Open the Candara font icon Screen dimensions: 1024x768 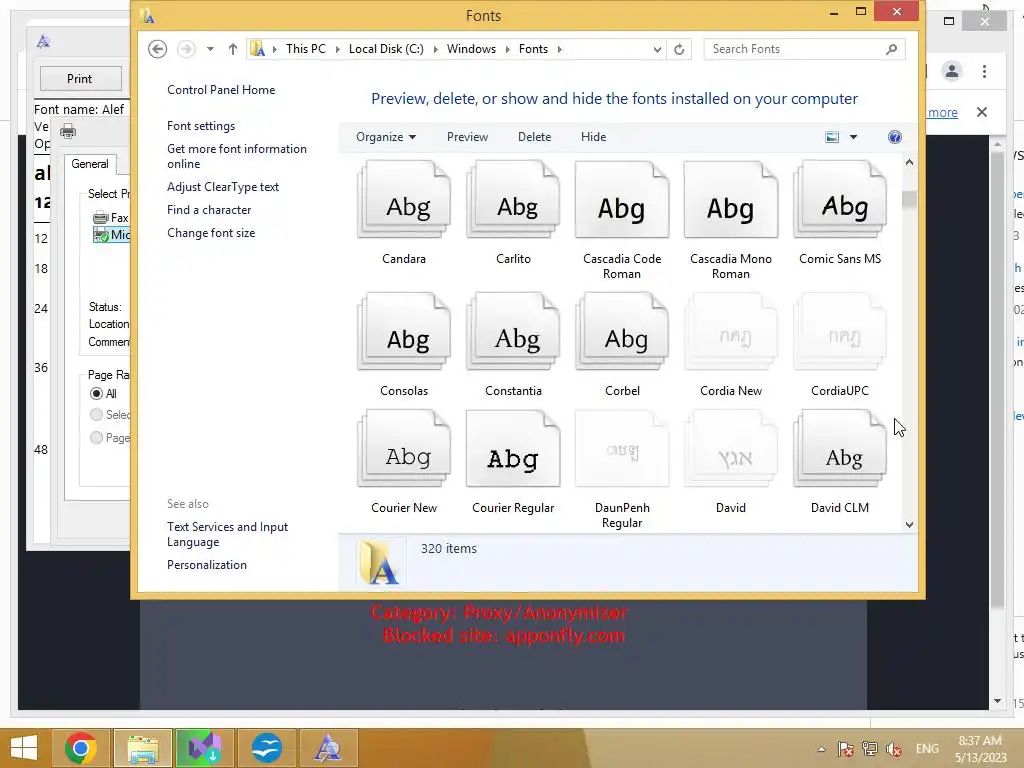click(x=404, y=200)
